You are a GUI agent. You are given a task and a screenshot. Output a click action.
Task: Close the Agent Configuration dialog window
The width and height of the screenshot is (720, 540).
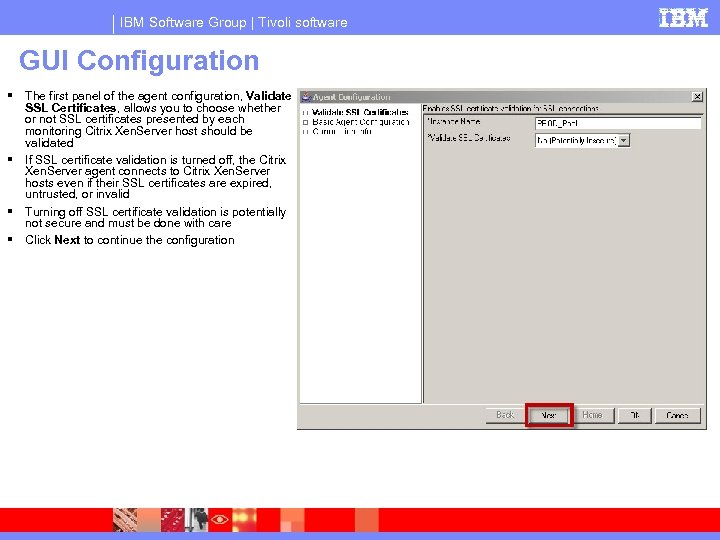tap(697, 96)
